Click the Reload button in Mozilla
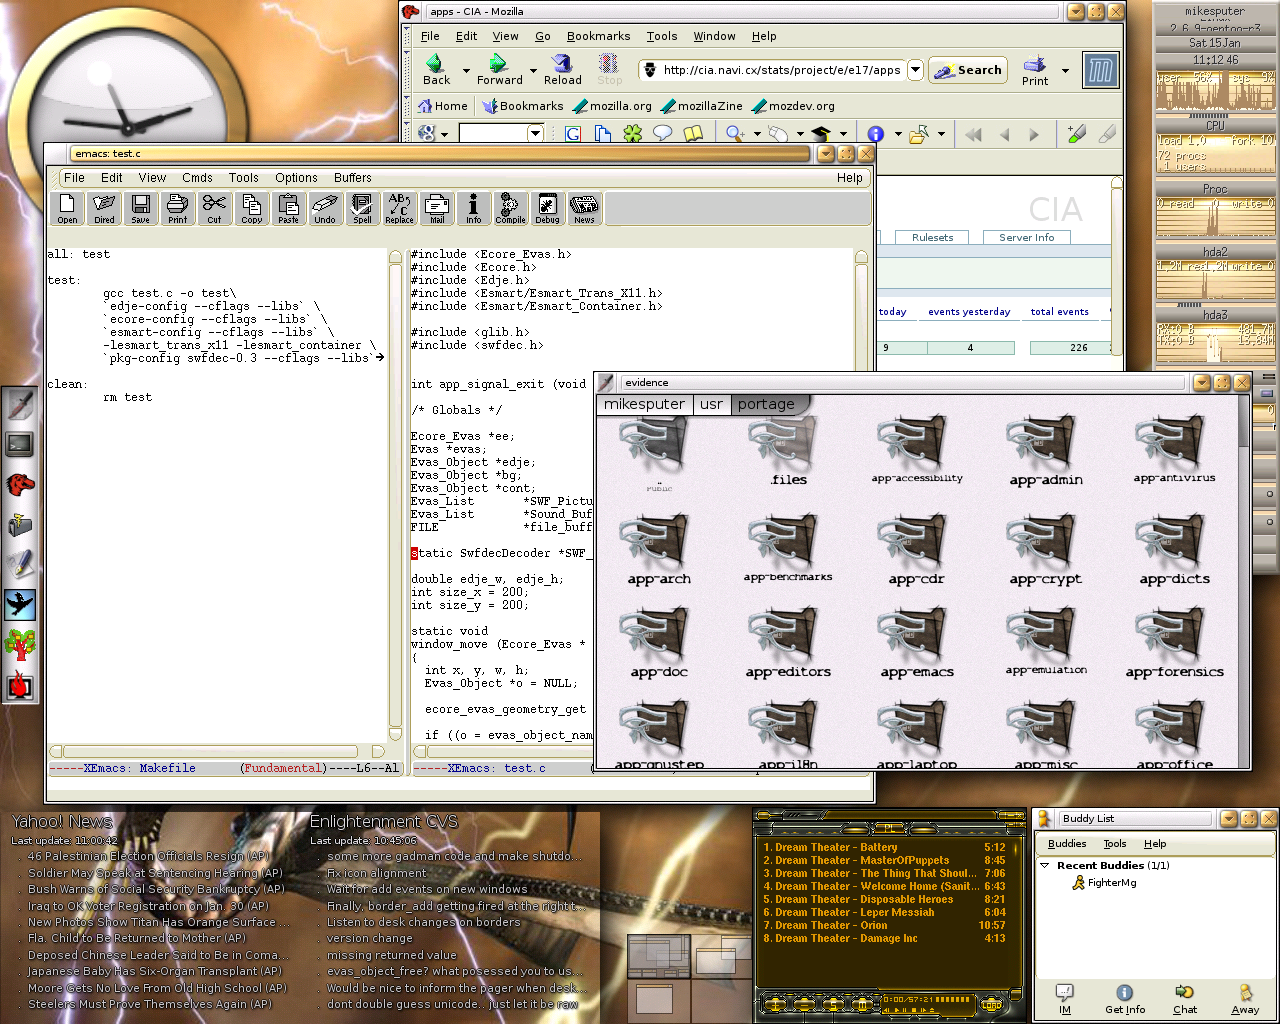The height and width of the screenshot is (1024, 1280). pyautogui.click(x=562, y=69)
